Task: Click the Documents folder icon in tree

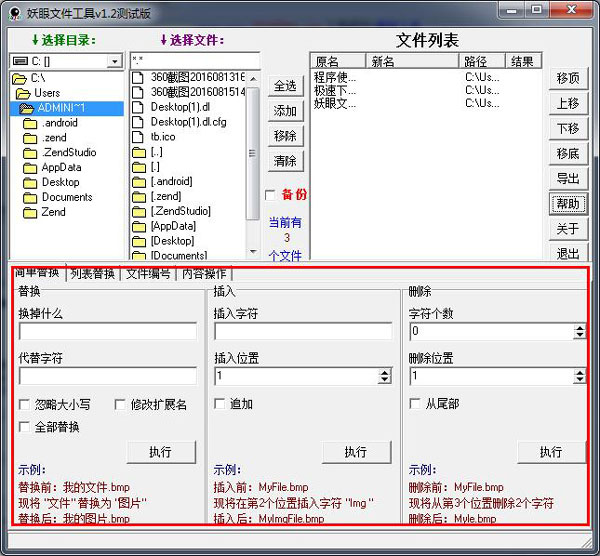Action: point(30,198)
